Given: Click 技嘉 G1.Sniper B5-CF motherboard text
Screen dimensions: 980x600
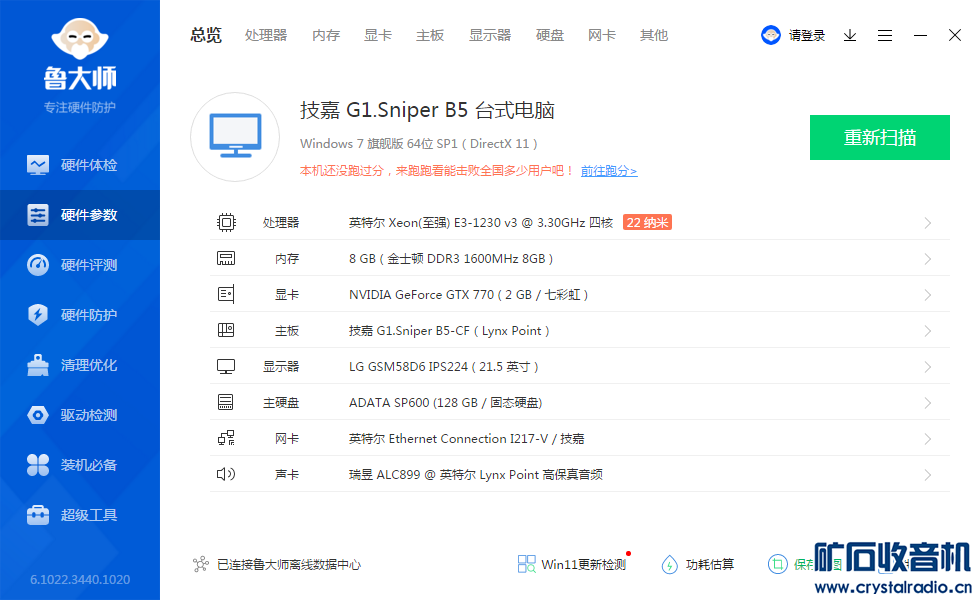Looking at the screenshot, I should (449, 331).
